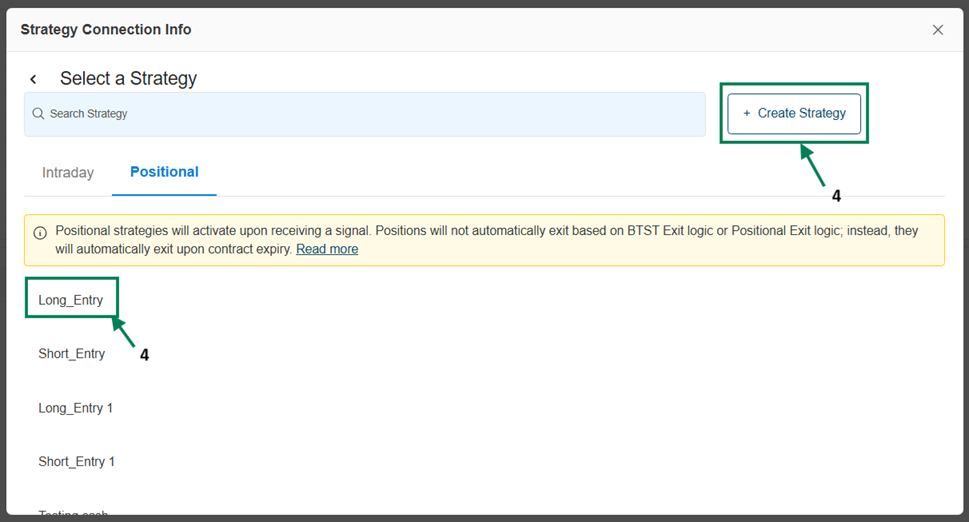
Task: Open the Read more link
Action: pyautogui.click(x=327, y=249)
